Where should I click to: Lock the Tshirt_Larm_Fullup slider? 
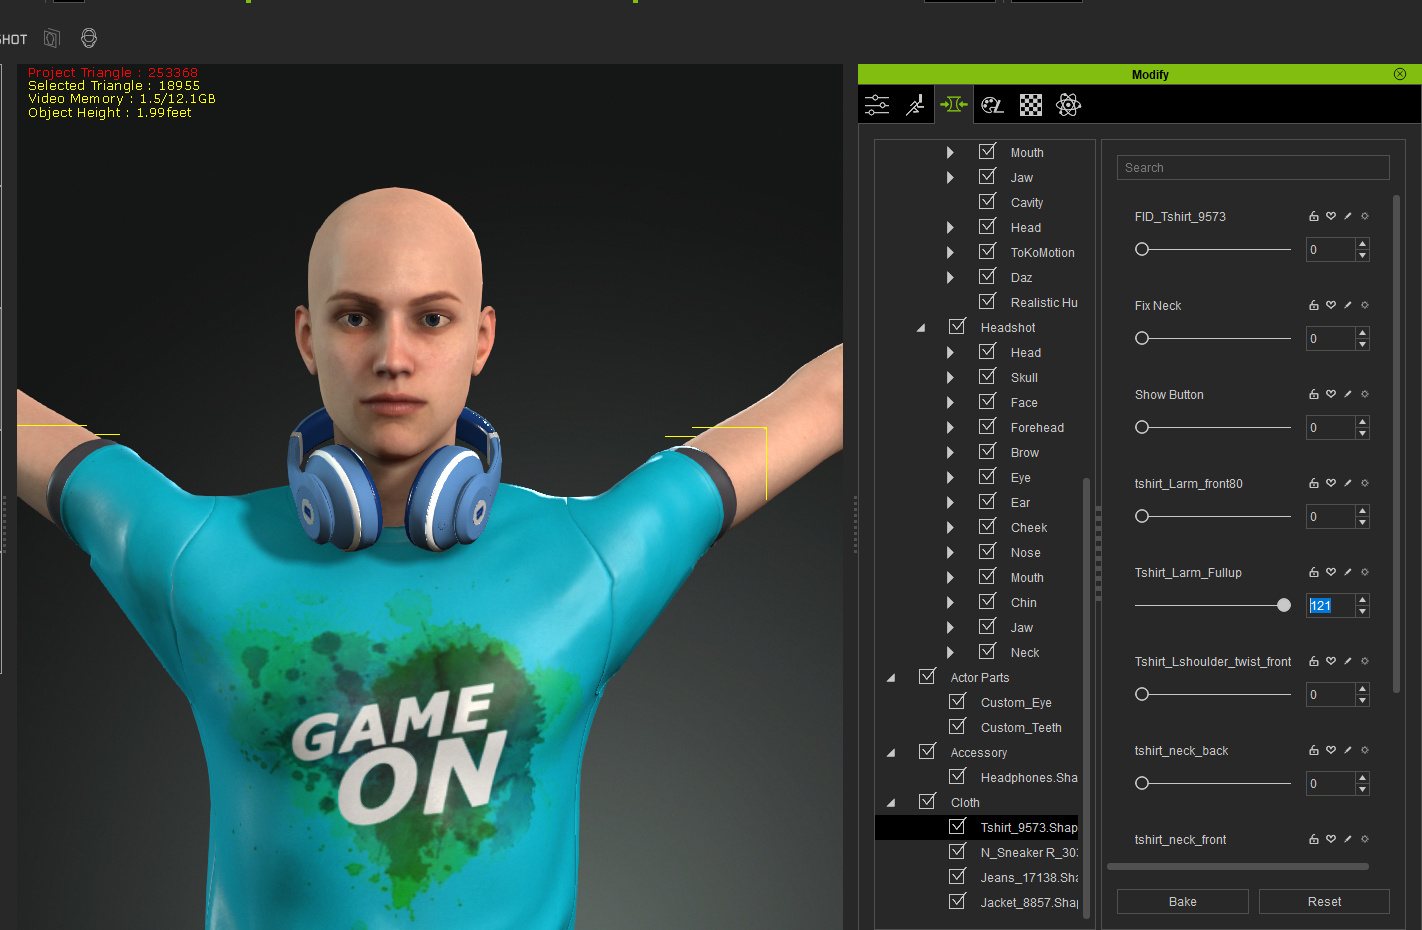(x=1314, y=572)
